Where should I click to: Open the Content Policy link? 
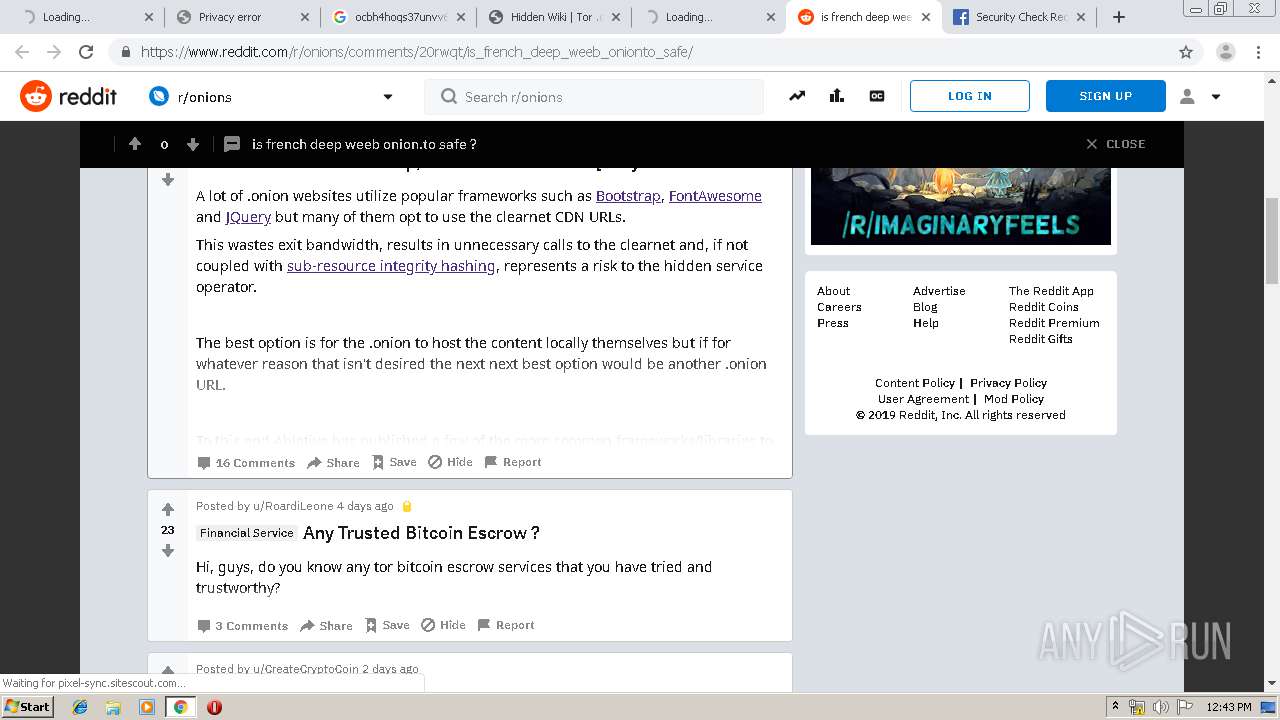click(x=915, y=383)
